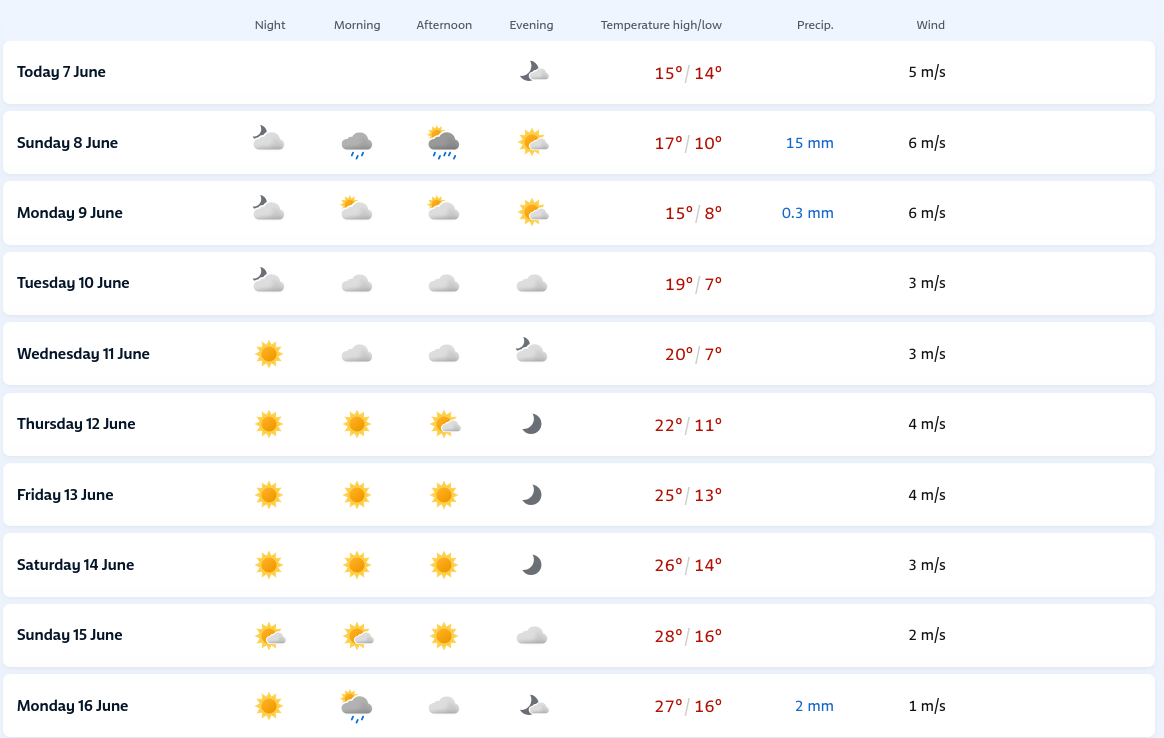The image size is (1164, 738).
Task: Click Sunday 8 June afternoon showers icon
Action: click(x=444, y=143)
